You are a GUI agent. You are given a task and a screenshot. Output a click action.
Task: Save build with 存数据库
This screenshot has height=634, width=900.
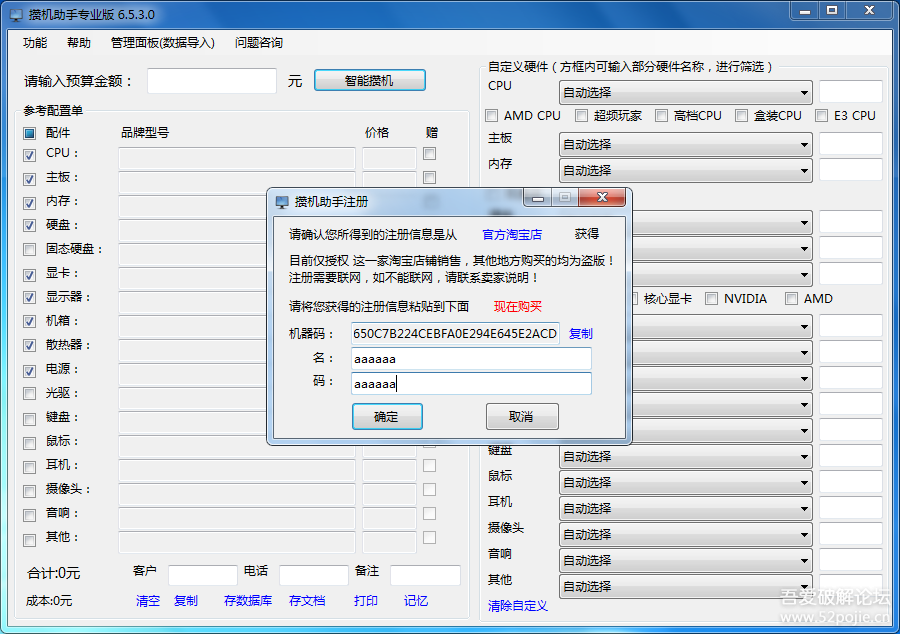248,601
